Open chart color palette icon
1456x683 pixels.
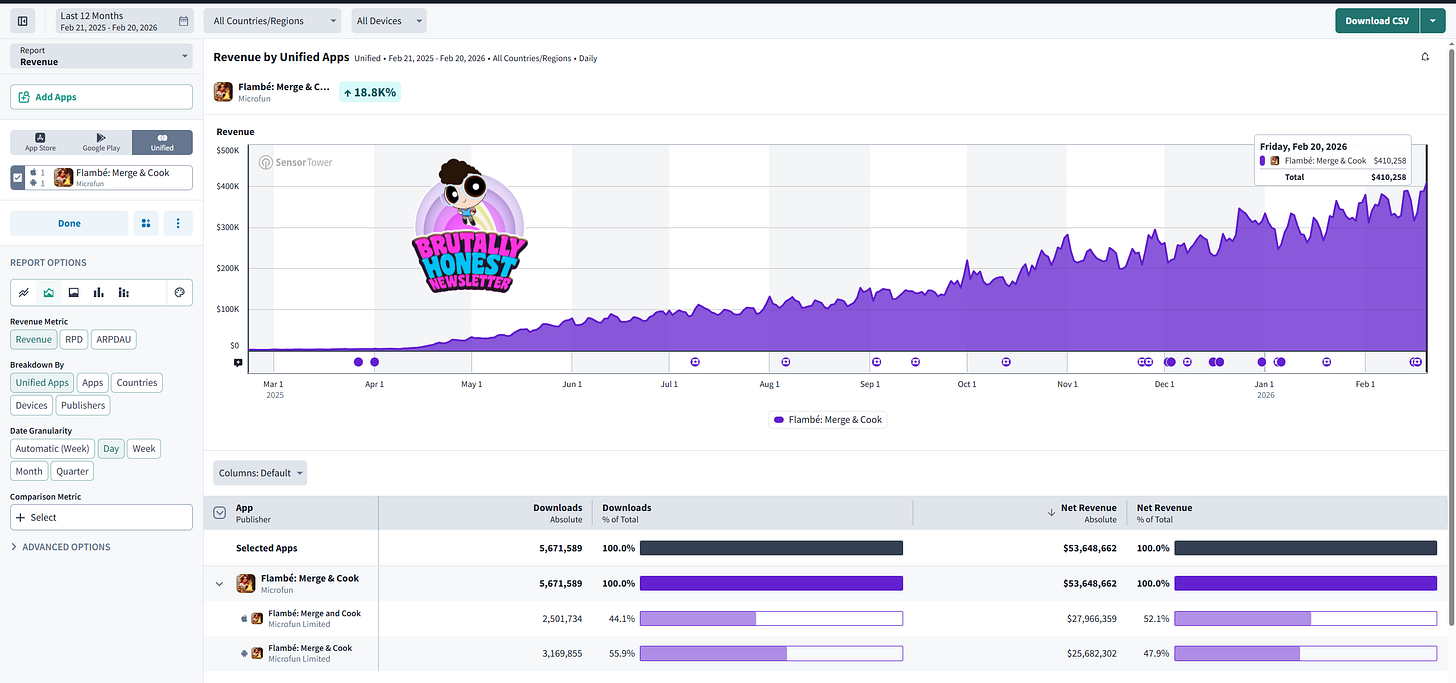(179, 293)
